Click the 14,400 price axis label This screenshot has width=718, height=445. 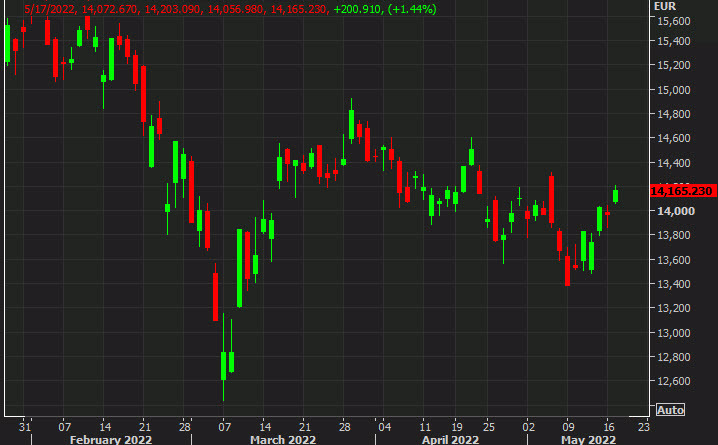[x=674, y=163]
